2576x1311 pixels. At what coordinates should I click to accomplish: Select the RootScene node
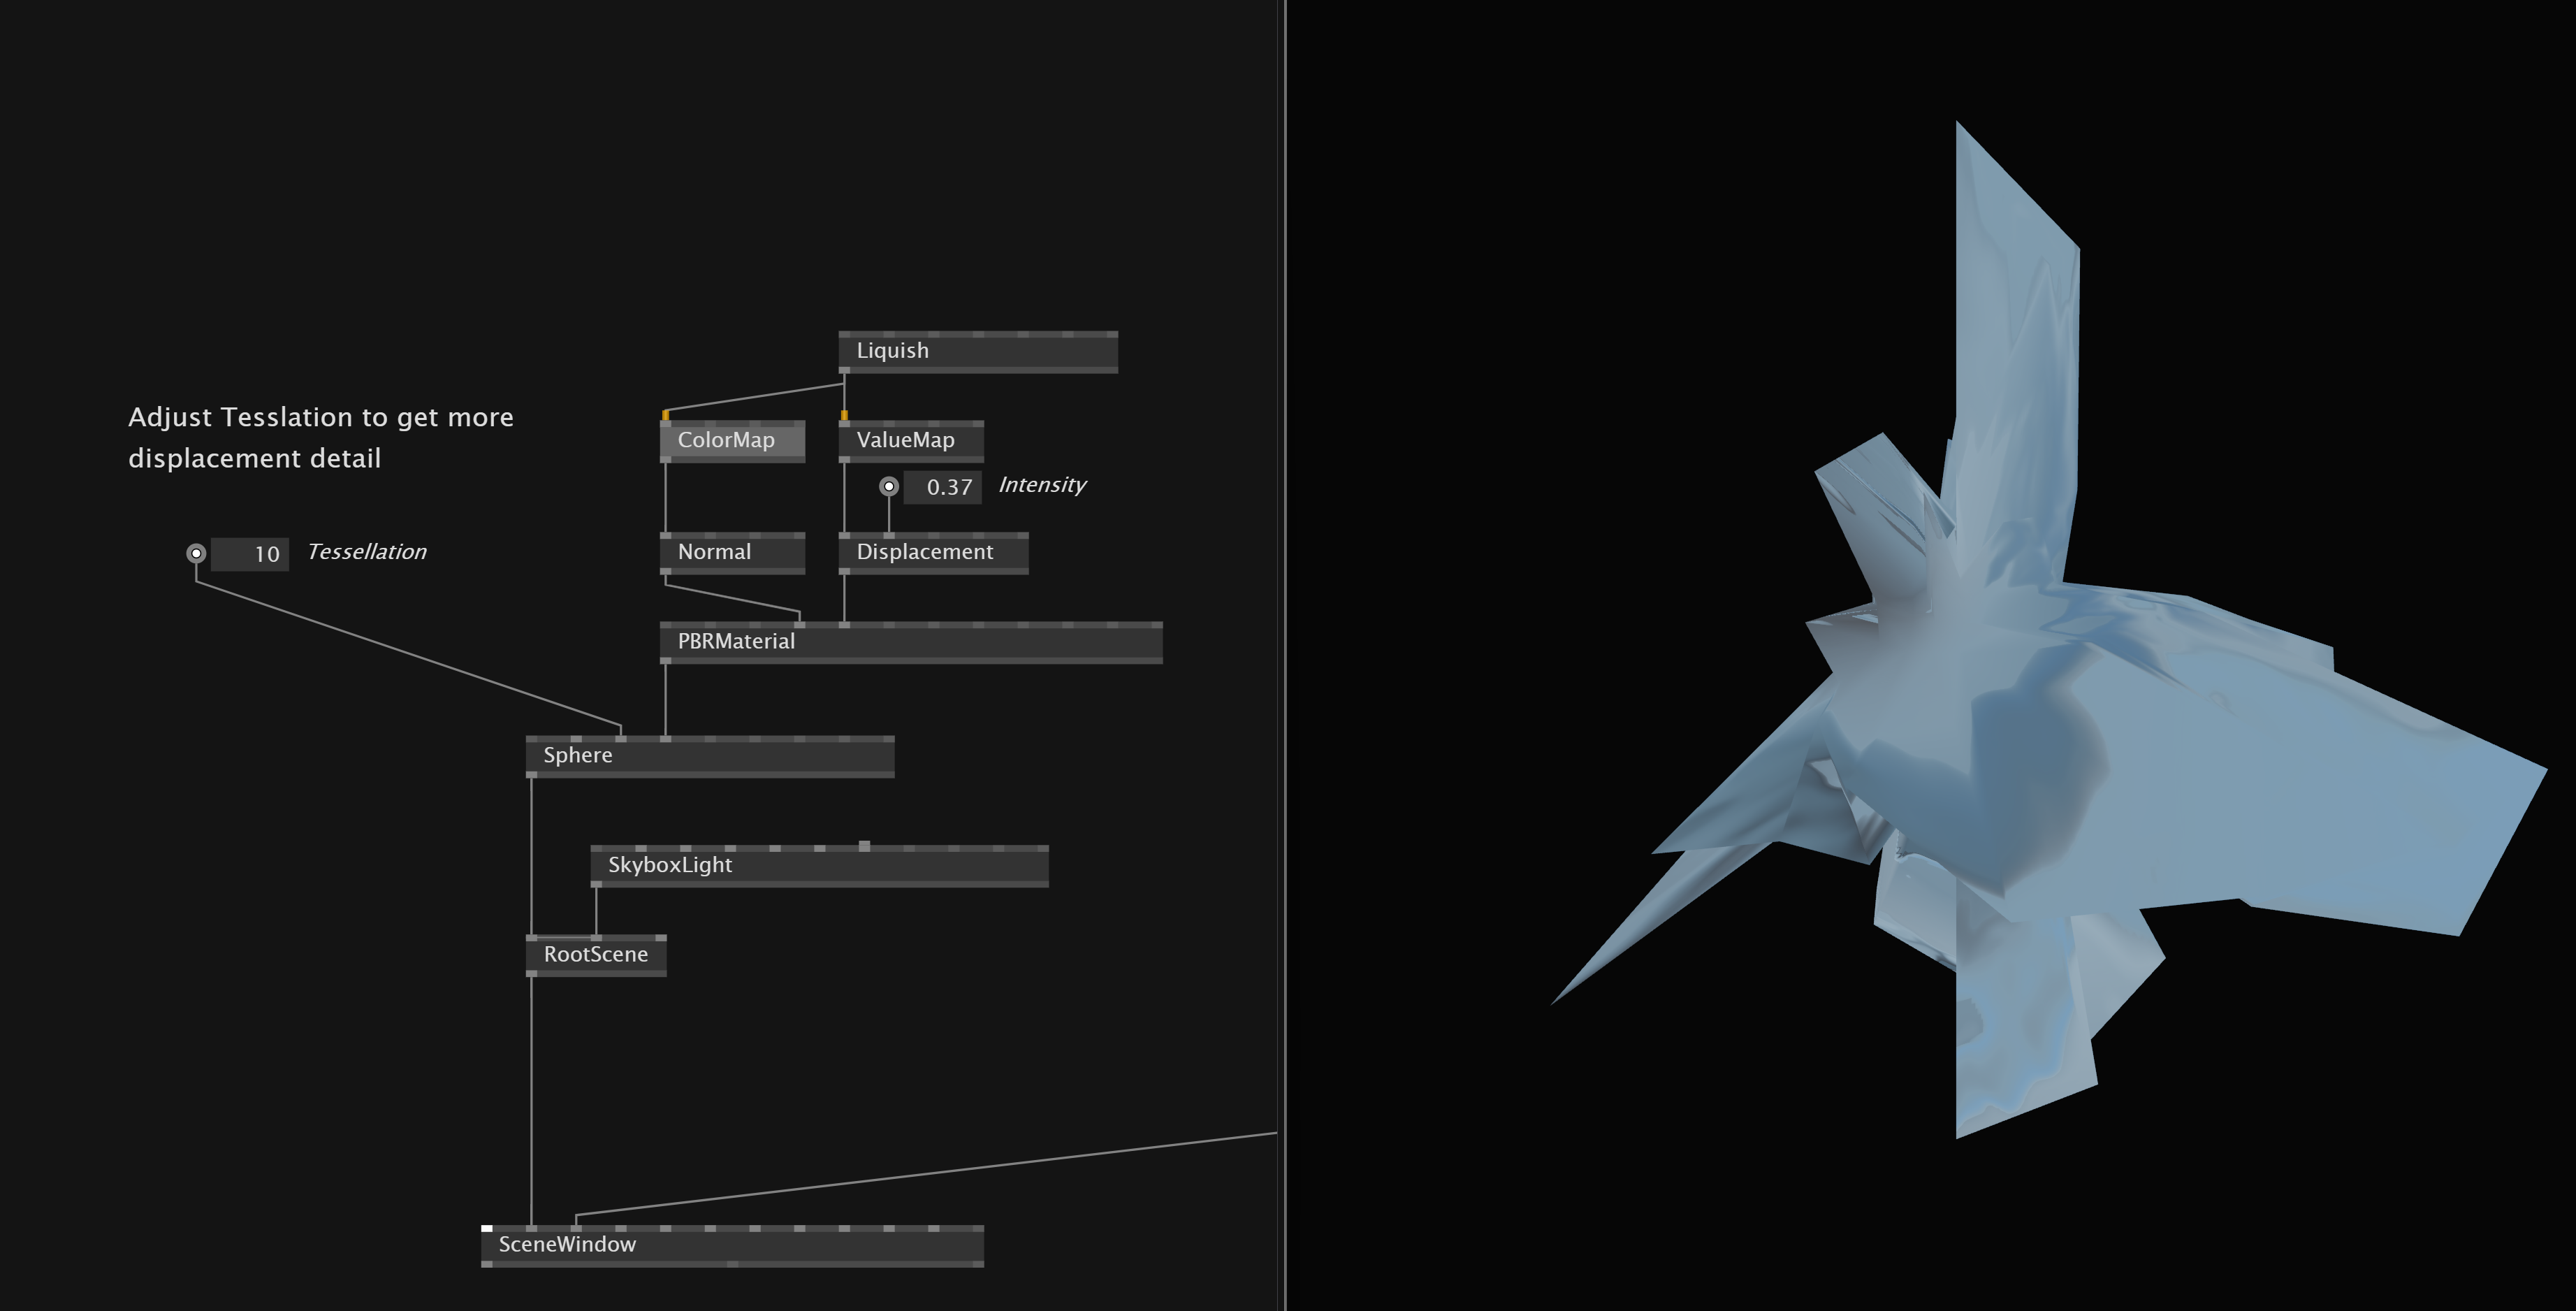(x=595, y=954)
